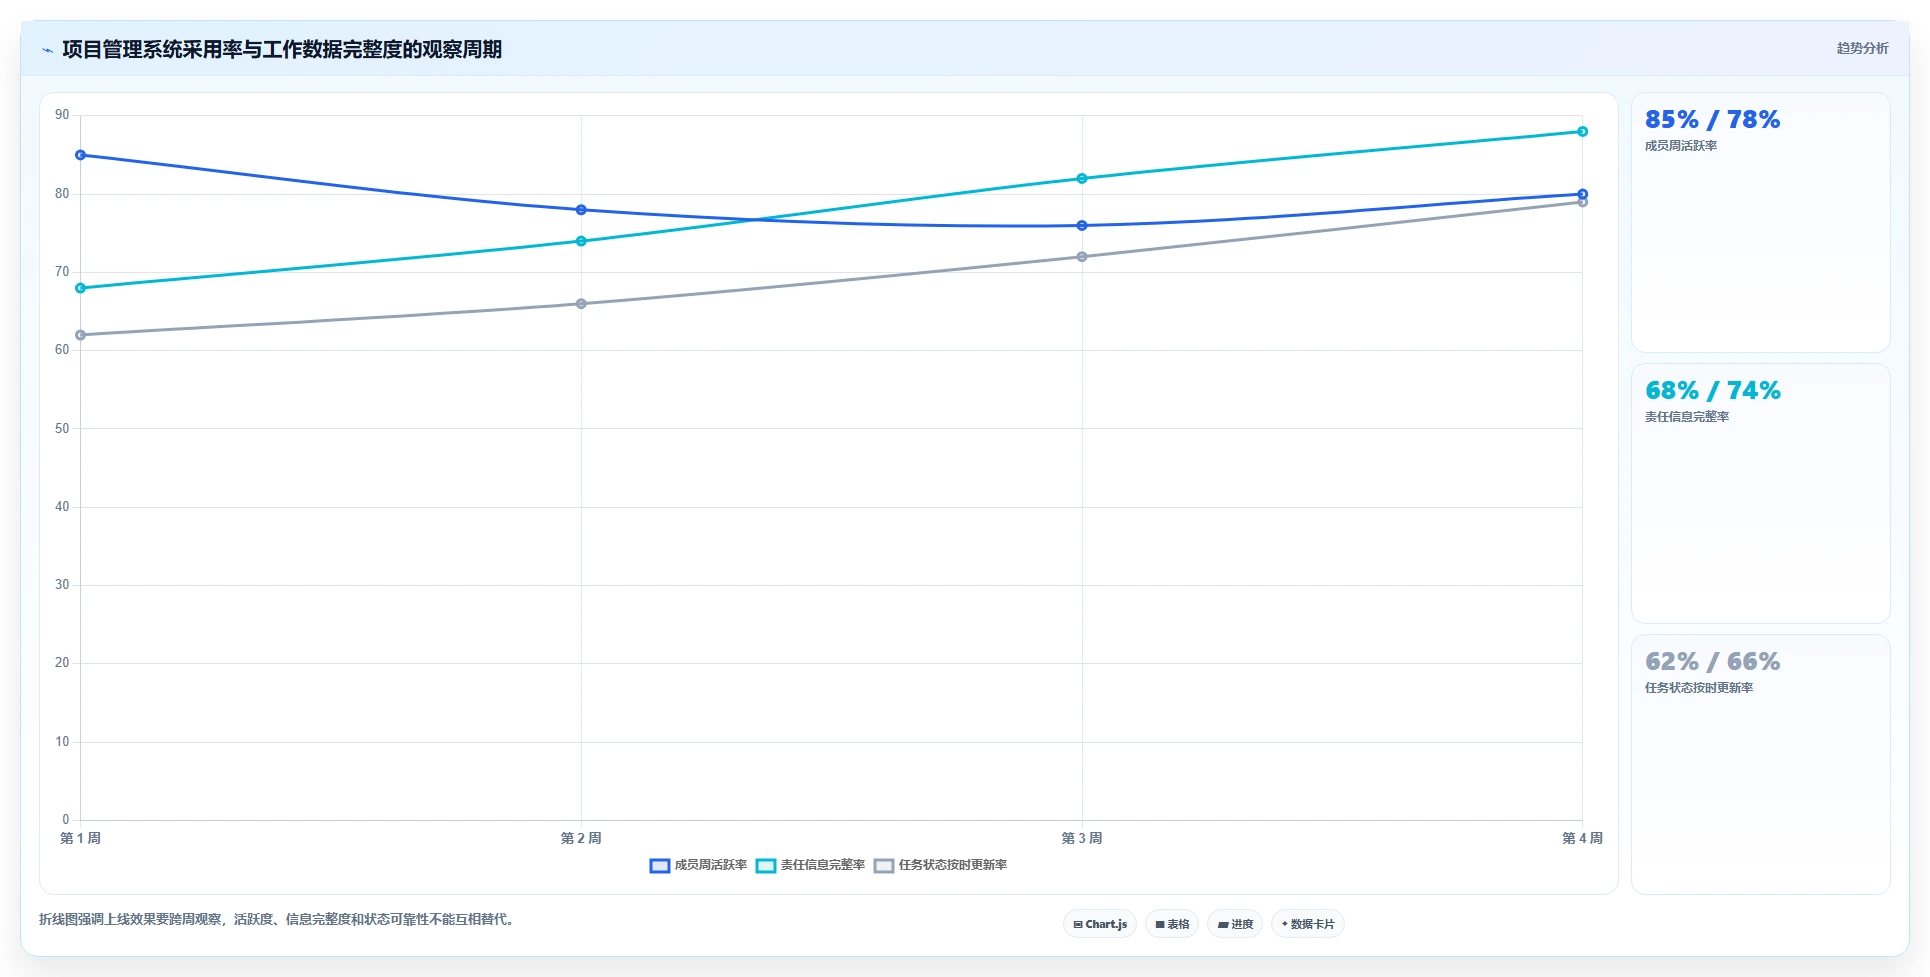Open the 85% / 78% 成员周活跃率 card
This screenshot has height=977, width=1930.
(x=1761, y=222)
